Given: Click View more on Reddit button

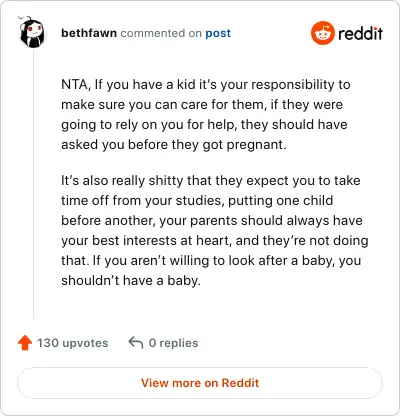Looking at the screenshot, I should [x=200, y=383].
